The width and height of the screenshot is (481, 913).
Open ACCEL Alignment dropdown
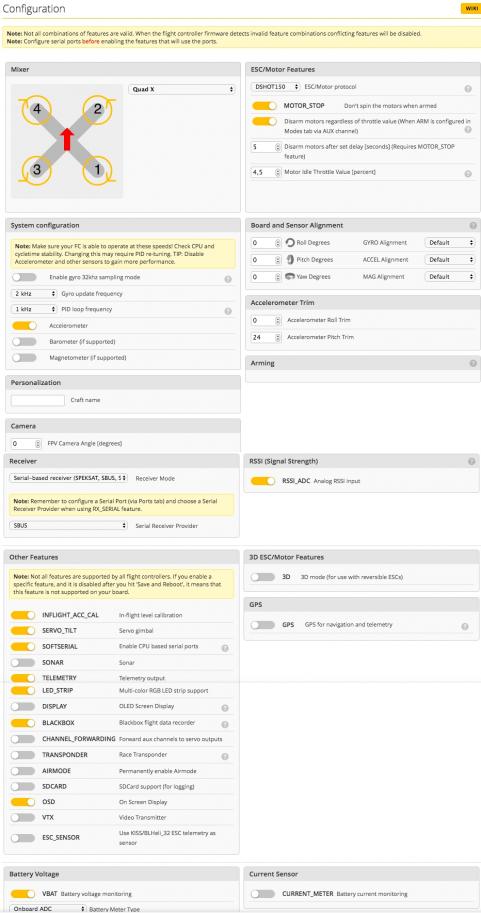[450, 260]
